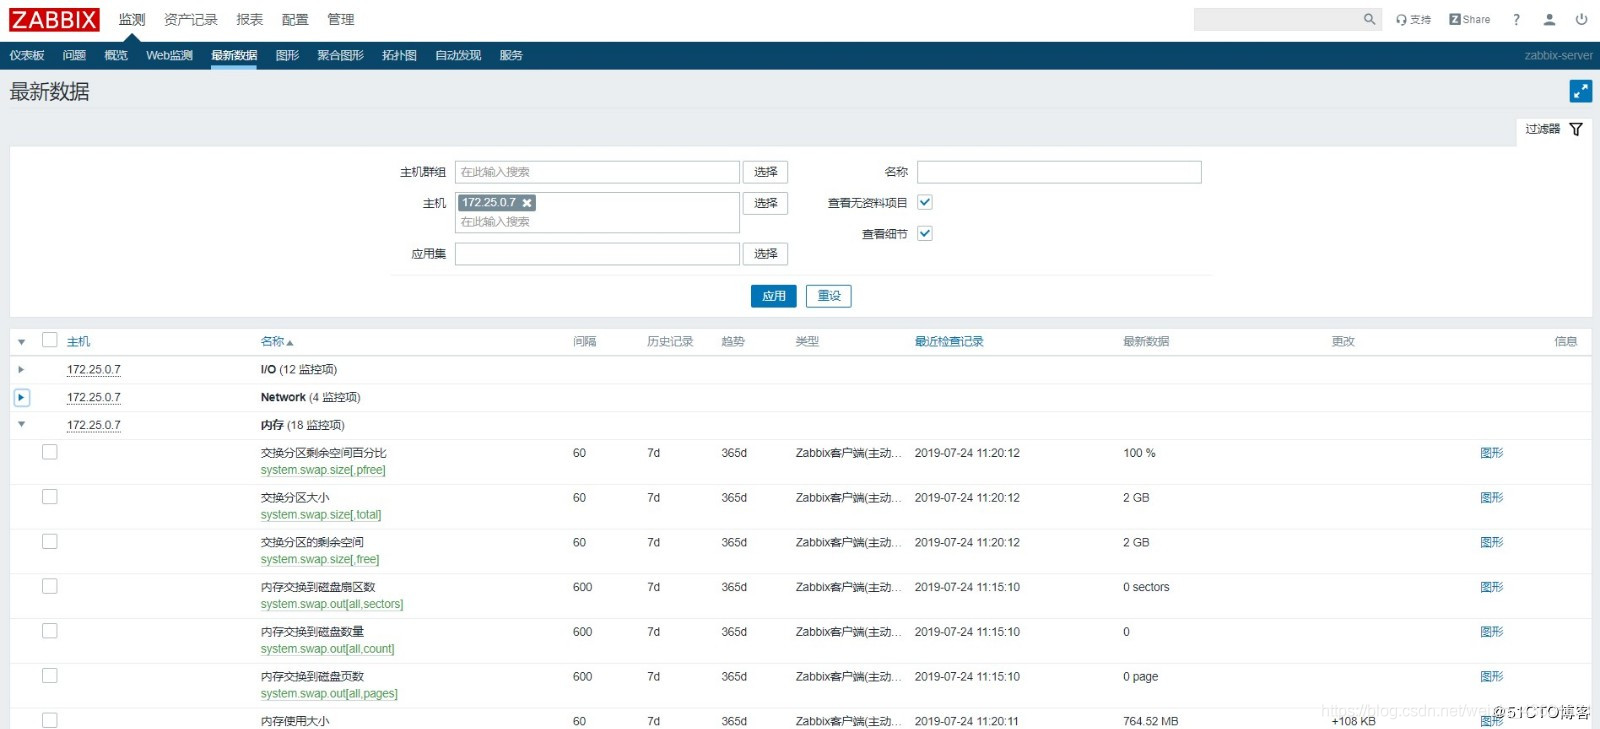The width and height of the screenshot is (1600, 729).
Task: Go to 仪表板 submenu
Action: click(27, 55)
